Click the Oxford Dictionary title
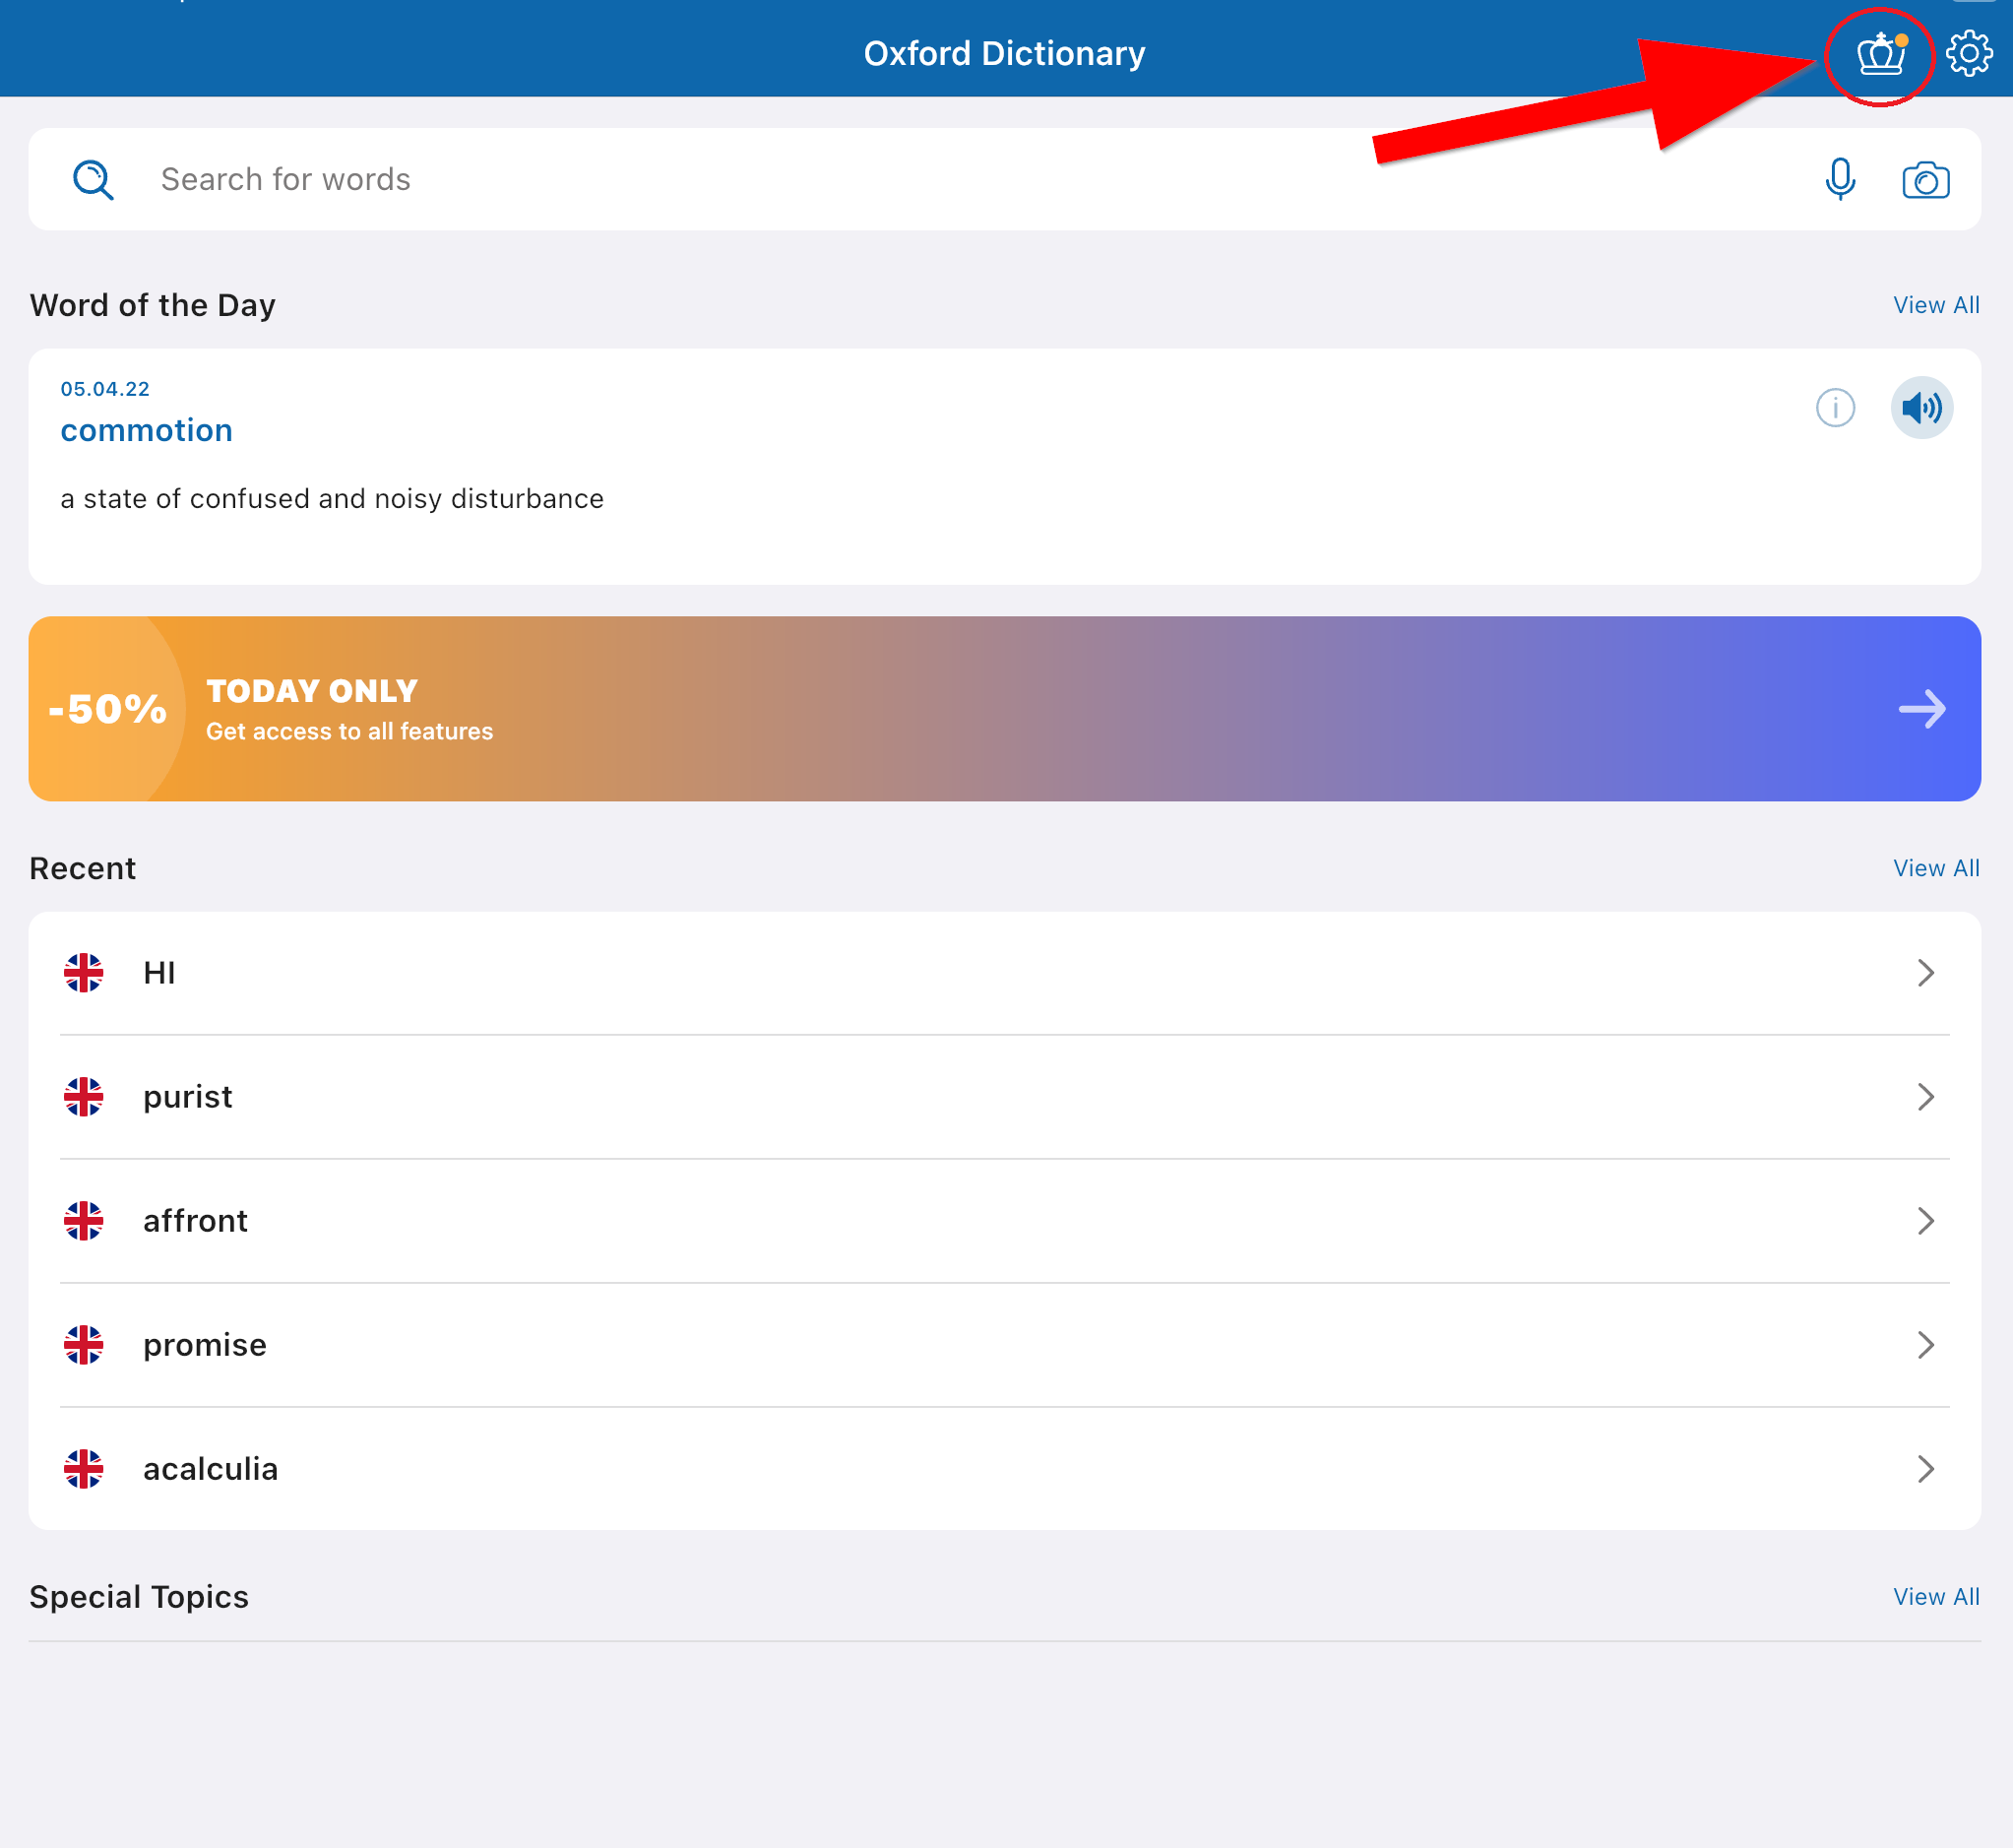 pos(1004,54)
